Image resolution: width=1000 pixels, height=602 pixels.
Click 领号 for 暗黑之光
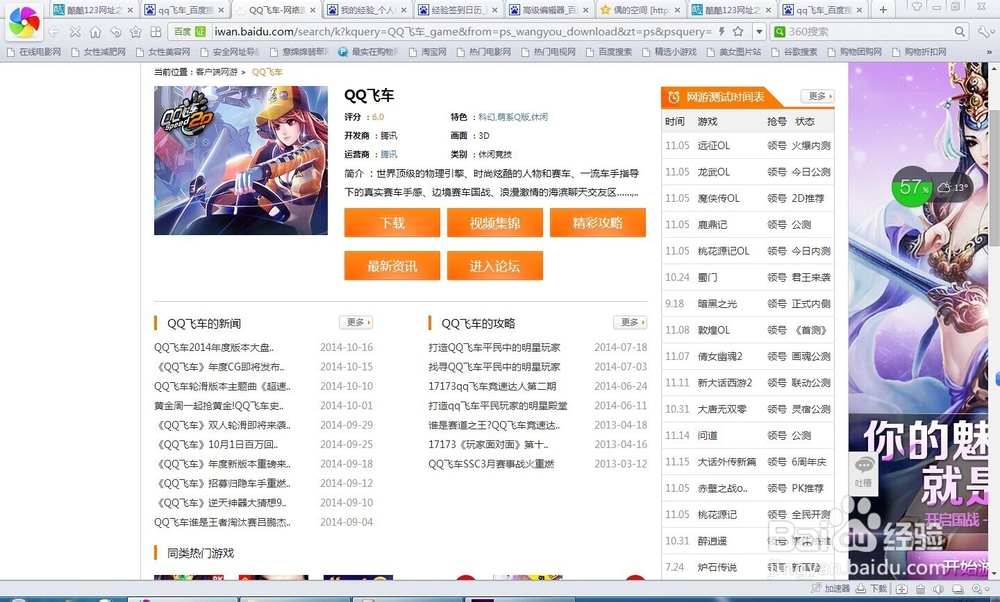tap(777, 304)
